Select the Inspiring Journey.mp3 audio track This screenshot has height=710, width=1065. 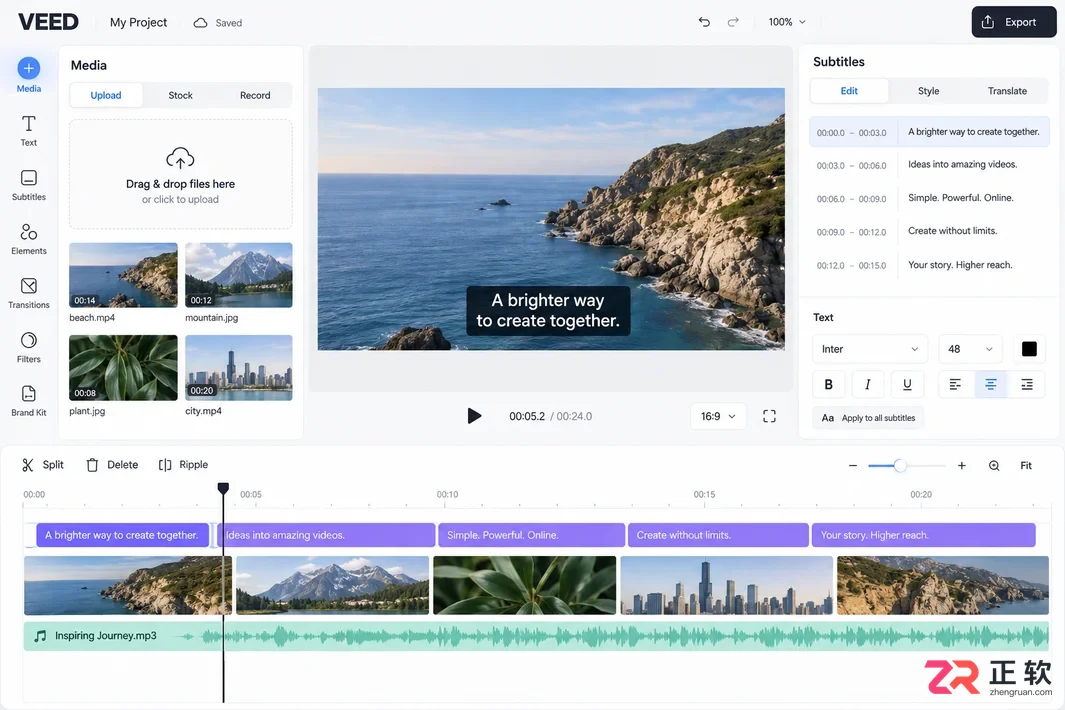tap(536, 637)
